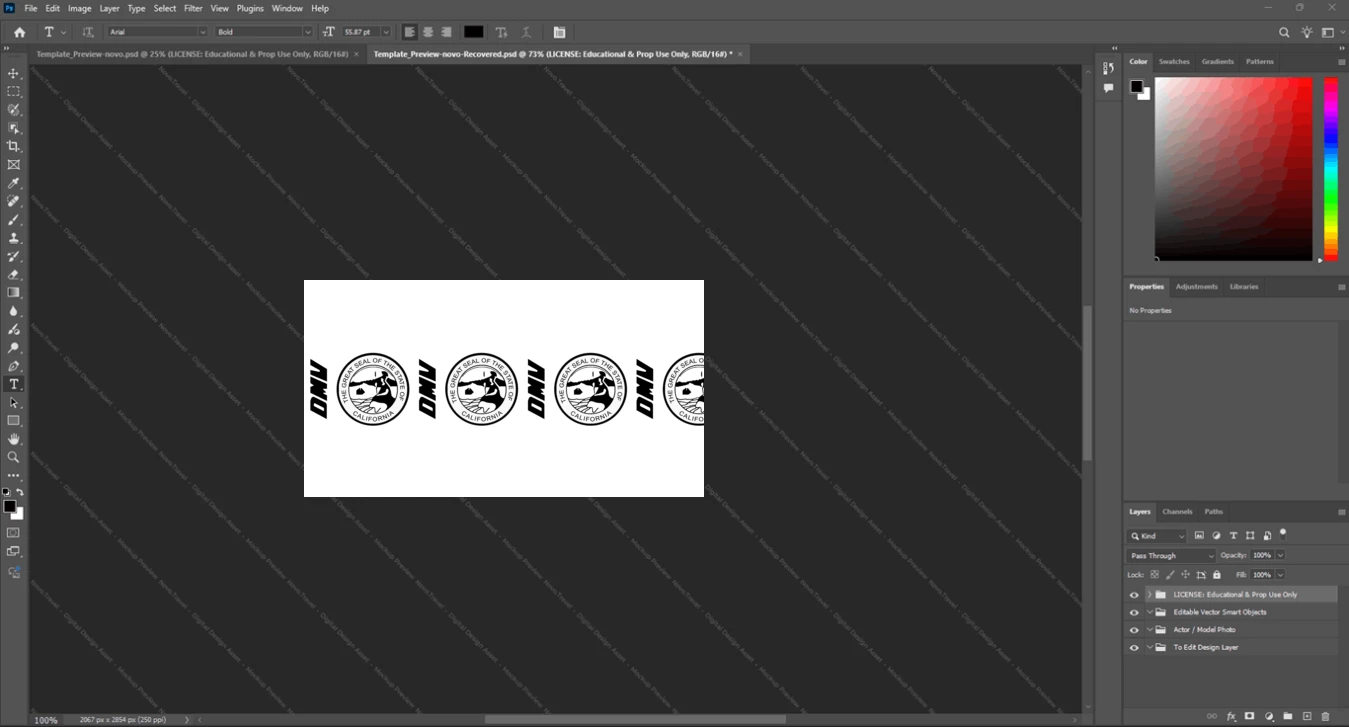Choose the Eyedropper tool
This screenshot has width=1349, height=727.
[14, 183]
